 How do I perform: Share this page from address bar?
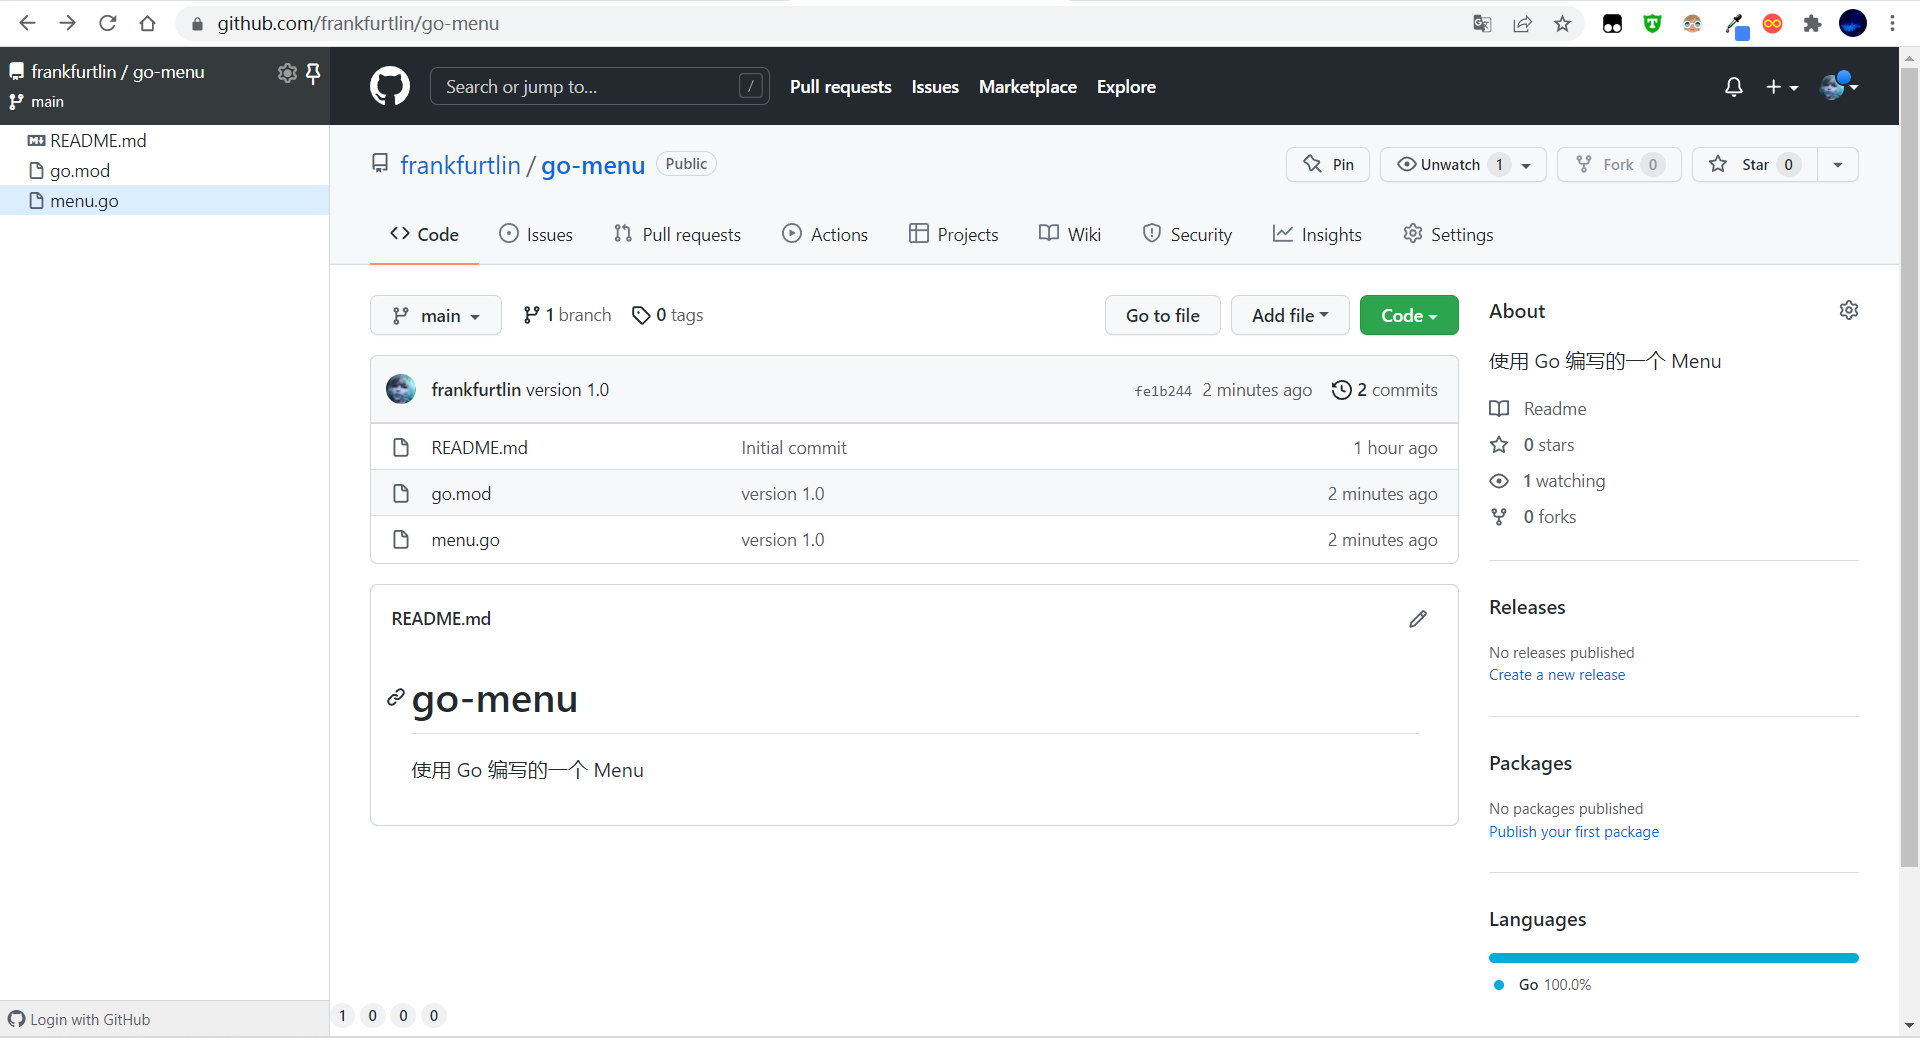[x=1522, y=24]
